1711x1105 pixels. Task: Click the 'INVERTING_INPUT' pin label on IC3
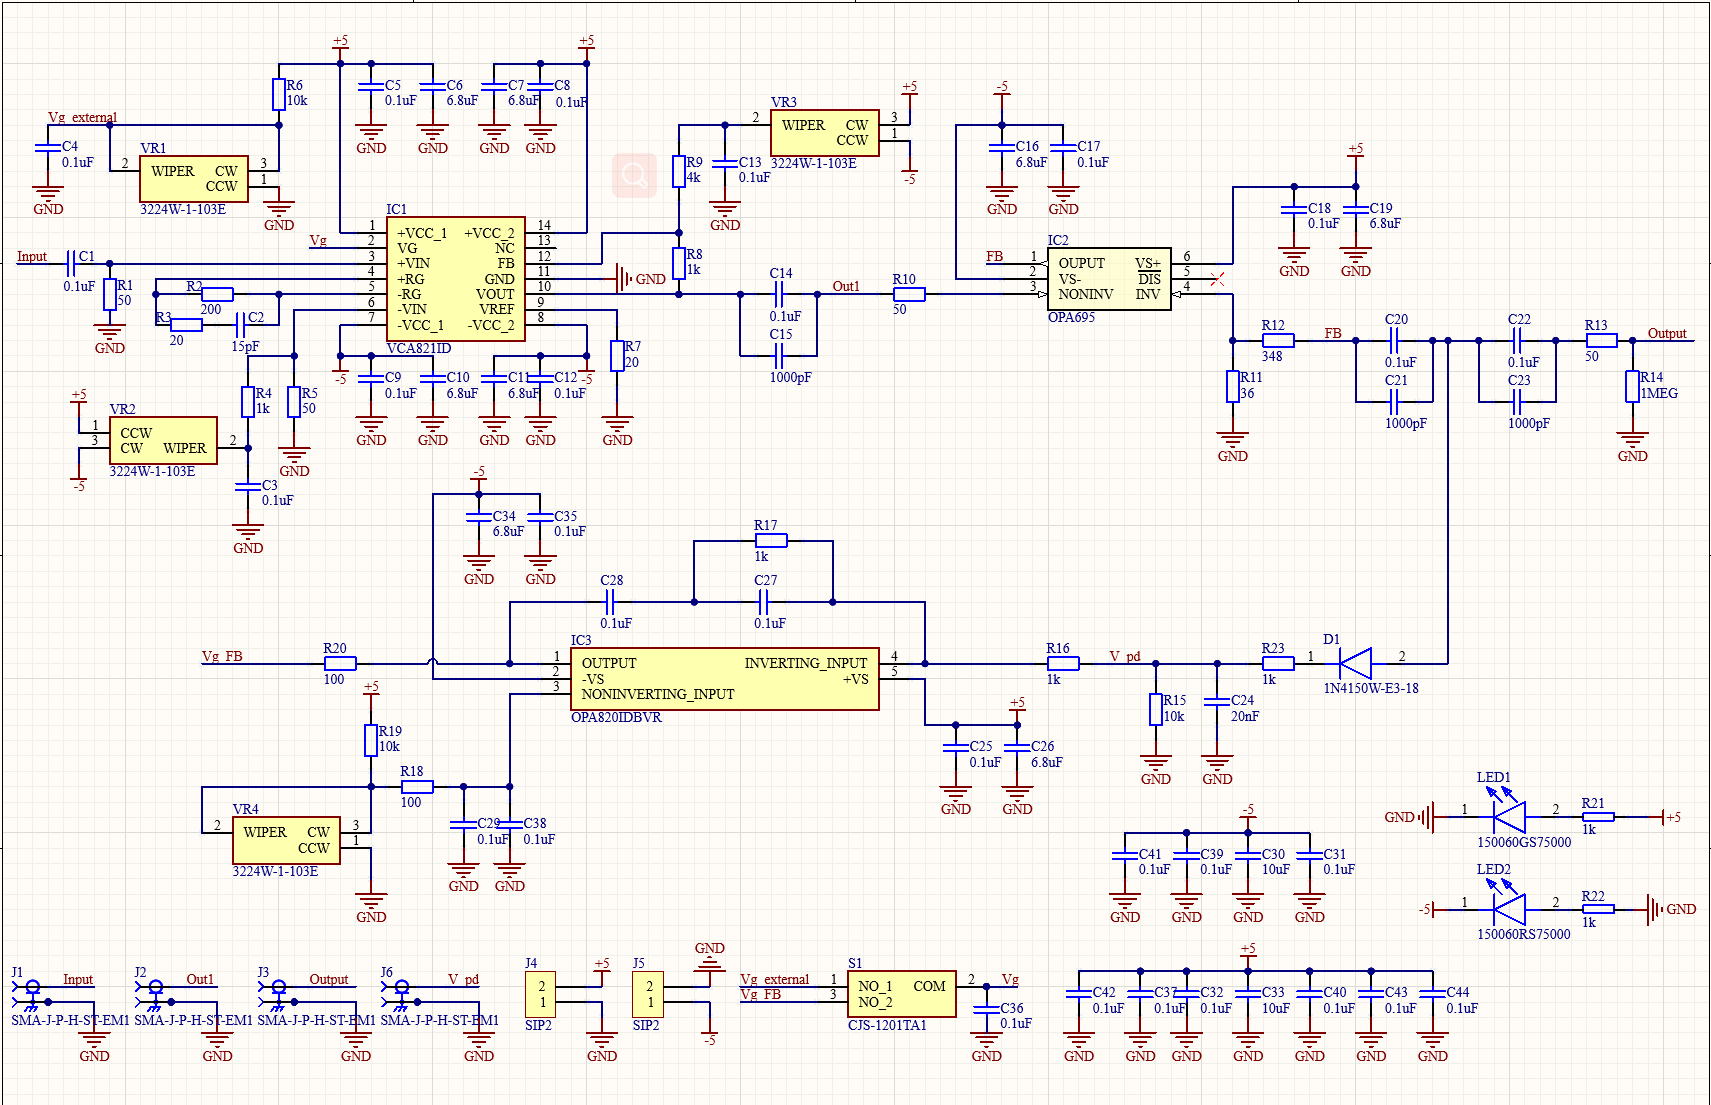(x=805, y=664)
